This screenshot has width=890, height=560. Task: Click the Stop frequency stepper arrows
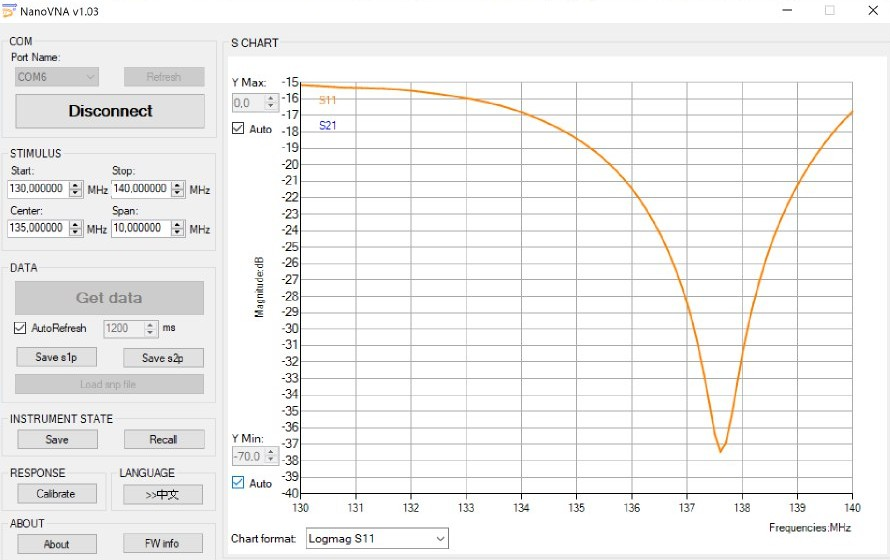click(178, 189)
